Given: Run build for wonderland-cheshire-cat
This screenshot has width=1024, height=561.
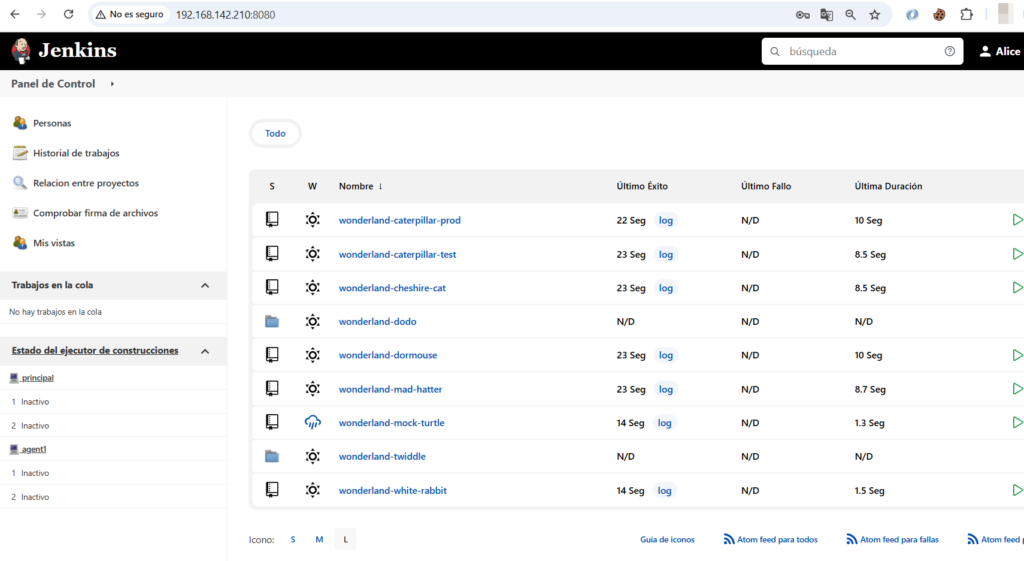Looking at the screenshot, I should [1017, 287].
